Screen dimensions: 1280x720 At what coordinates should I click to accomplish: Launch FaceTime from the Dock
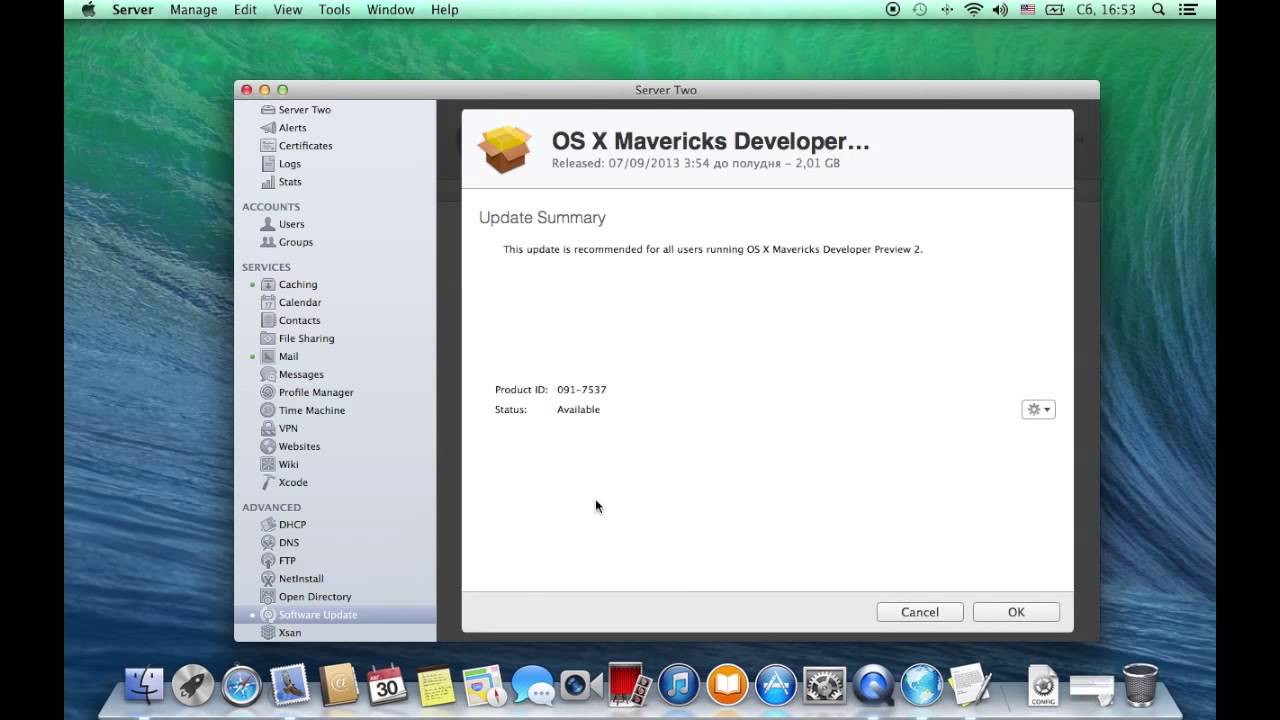pos(581,685)
